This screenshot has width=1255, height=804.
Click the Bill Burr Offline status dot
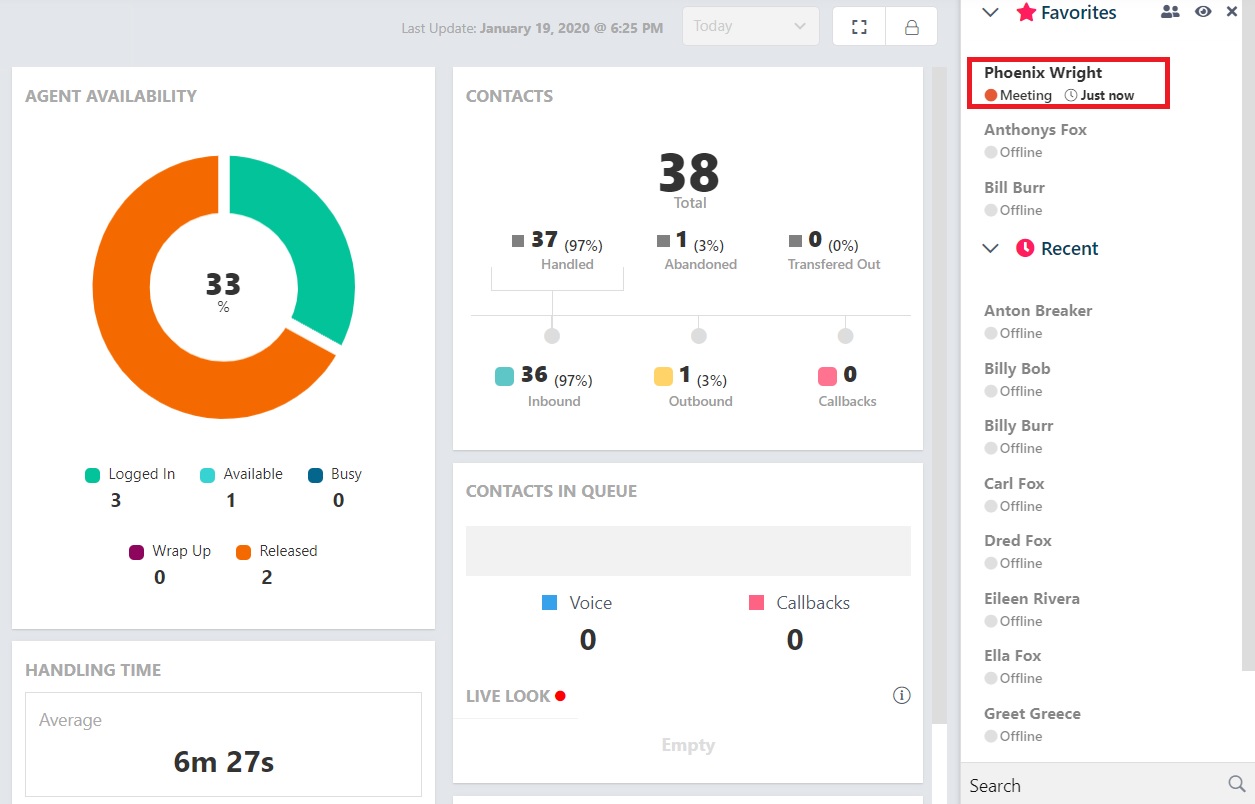click(991, 210)
